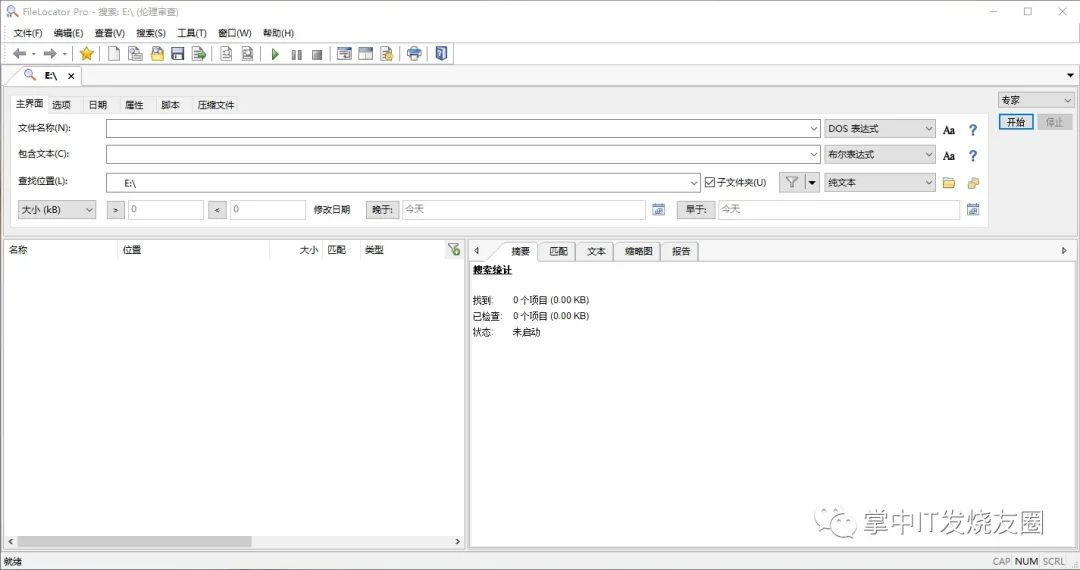
Task: Open help with the blue book icon
Action: point(442,53)
